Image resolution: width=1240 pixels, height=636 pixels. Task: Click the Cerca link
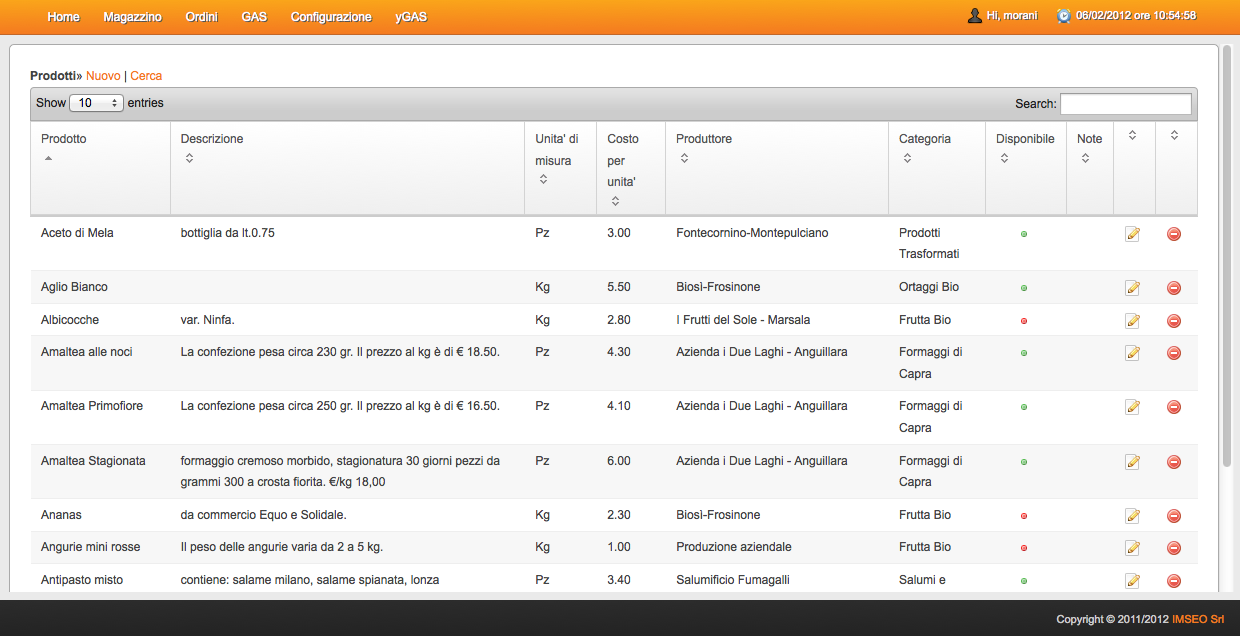(146, 76)
